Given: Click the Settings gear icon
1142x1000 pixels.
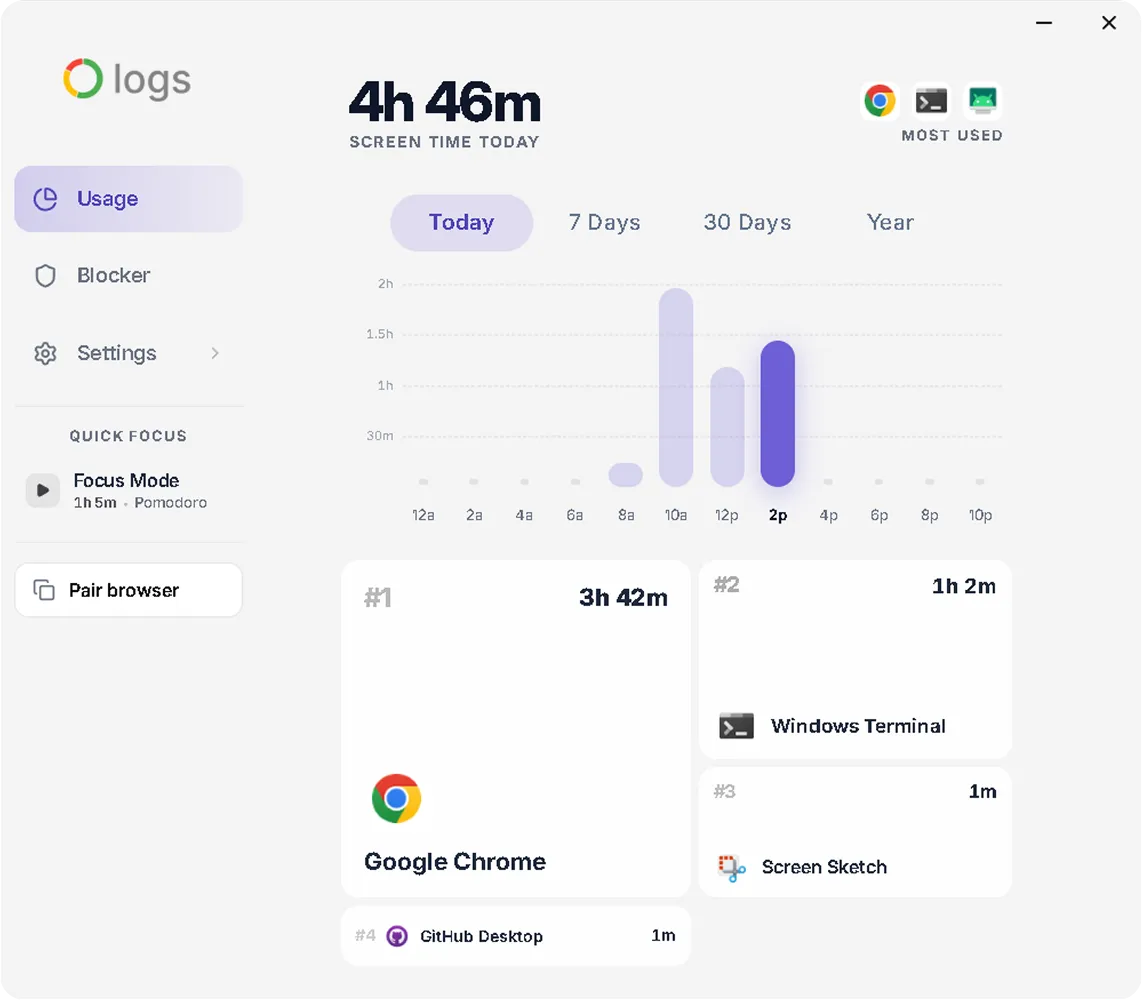Looking at the screenshot, I should [x=45, y=353].
